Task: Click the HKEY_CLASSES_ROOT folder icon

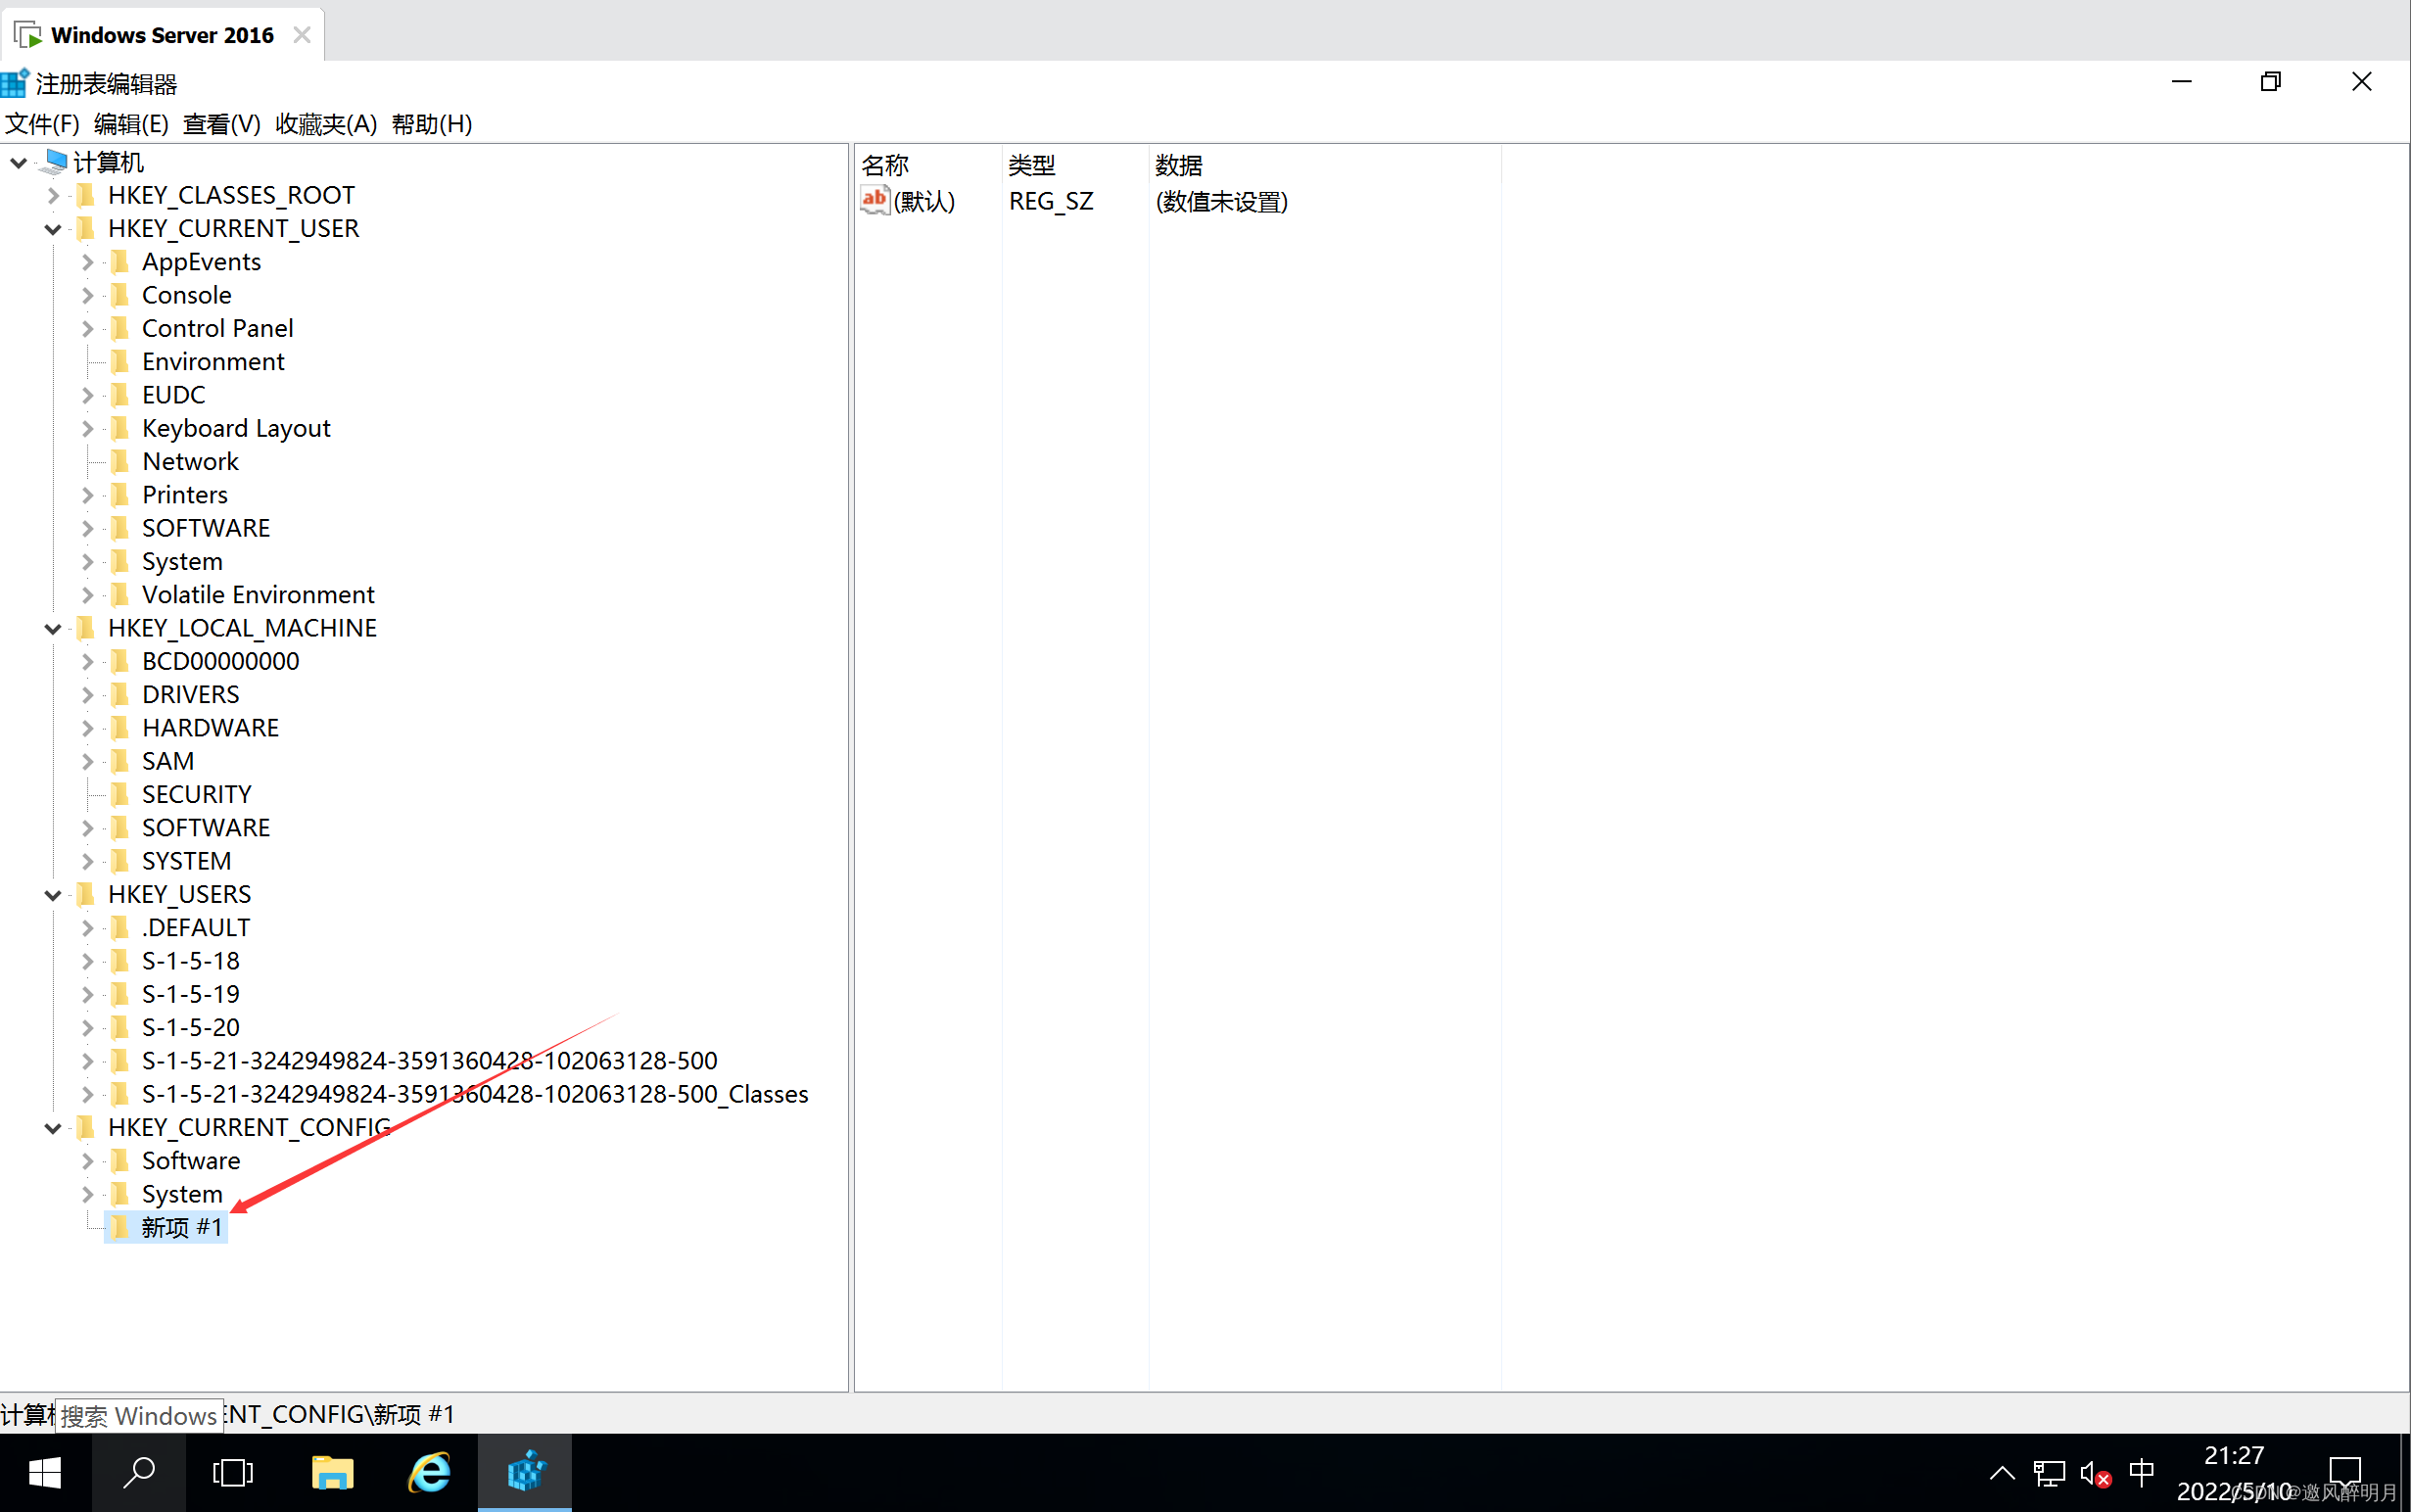Action: [x=86, y=195]
